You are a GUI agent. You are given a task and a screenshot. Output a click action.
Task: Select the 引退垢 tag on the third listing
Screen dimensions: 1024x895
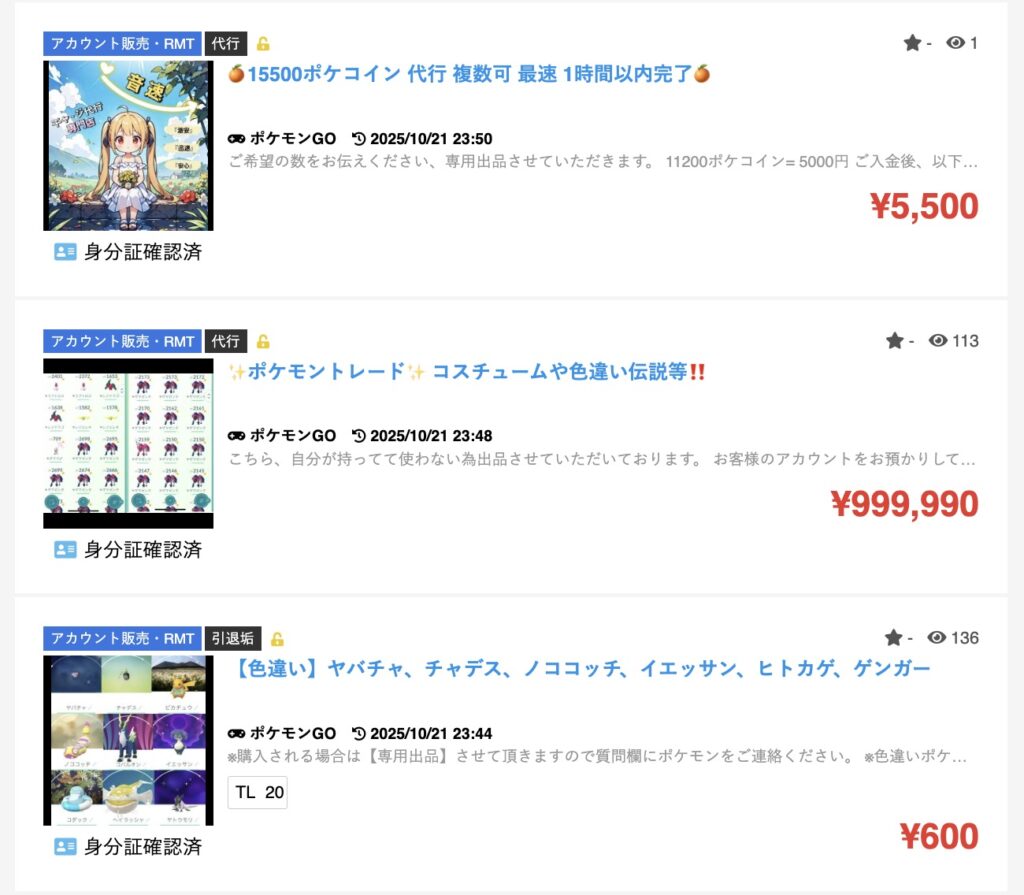(233, 638)
